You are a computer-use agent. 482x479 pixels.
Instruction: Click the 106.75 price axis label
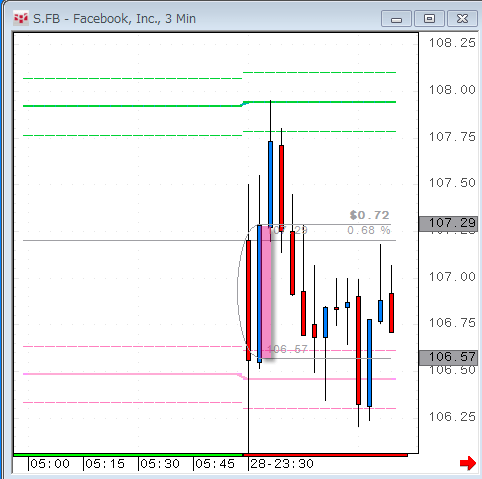click(x=452, y=323)
